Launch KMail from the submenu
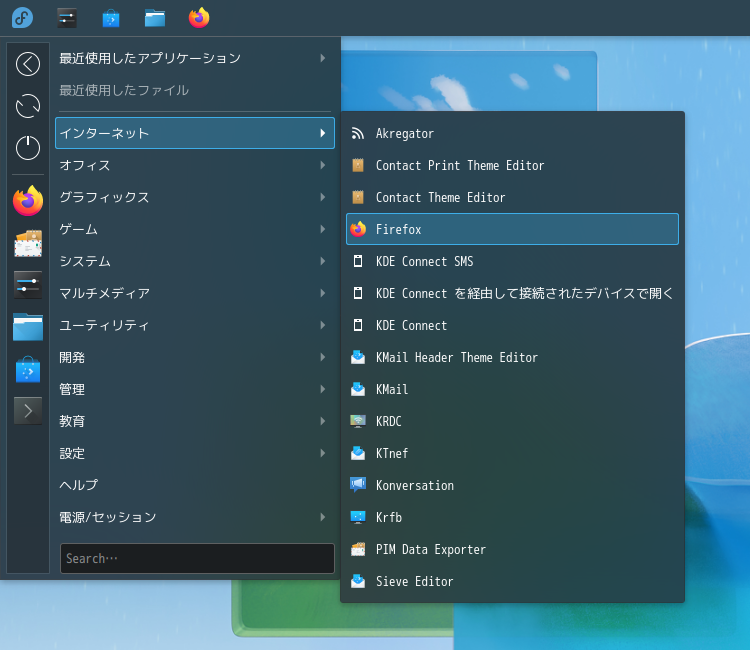 512,389
